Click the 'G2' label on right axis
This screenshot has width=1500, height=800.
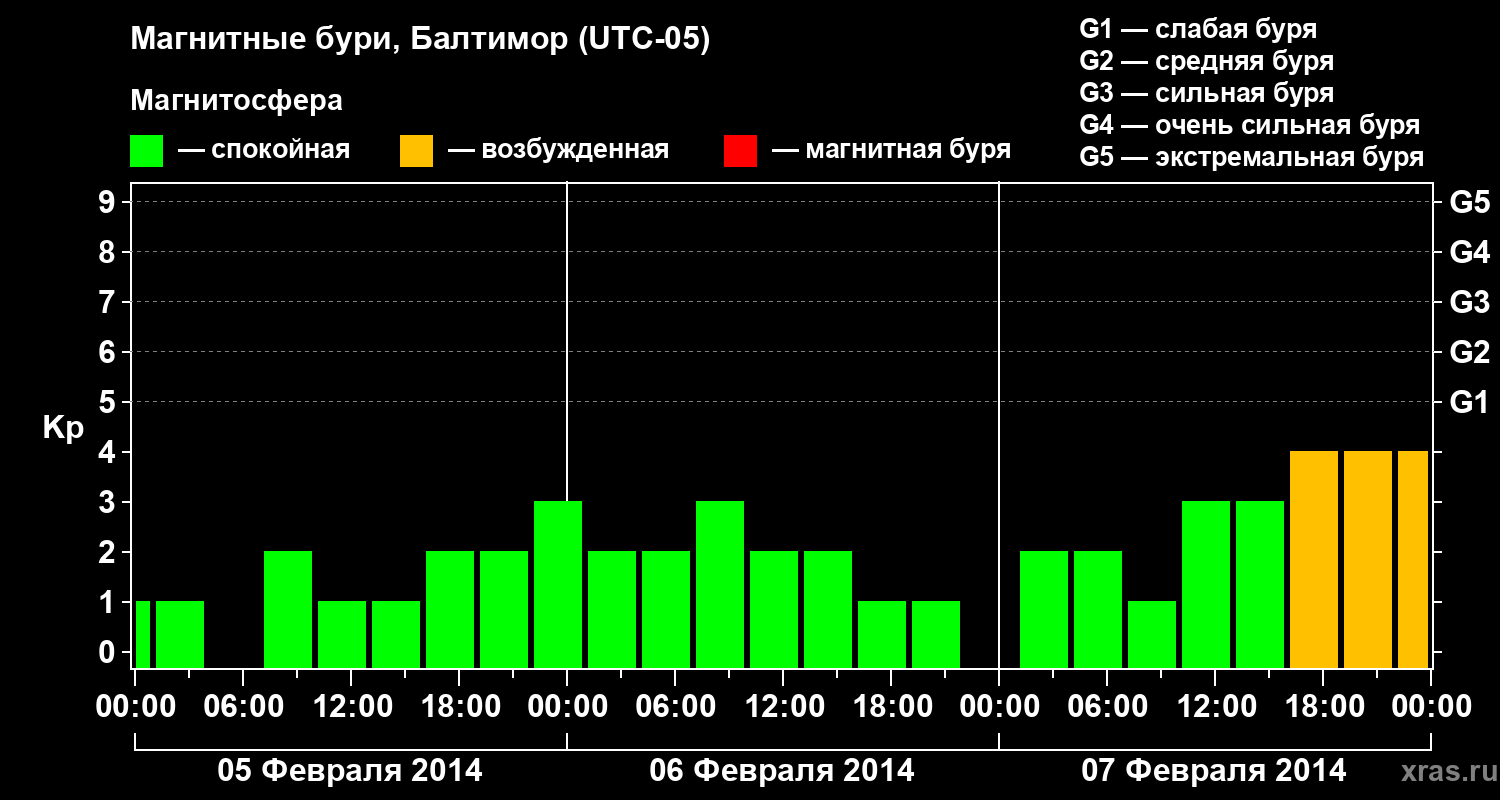coord(1469,352)
